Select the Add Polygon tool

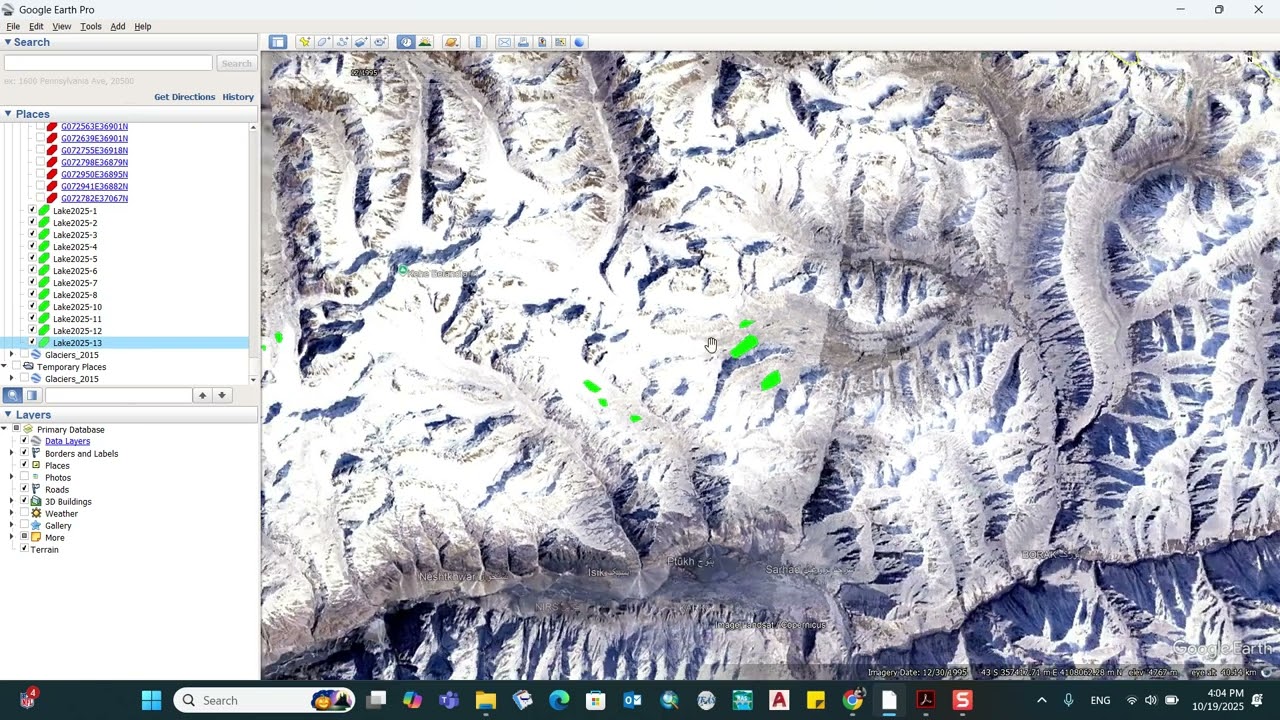click(323, 42)
